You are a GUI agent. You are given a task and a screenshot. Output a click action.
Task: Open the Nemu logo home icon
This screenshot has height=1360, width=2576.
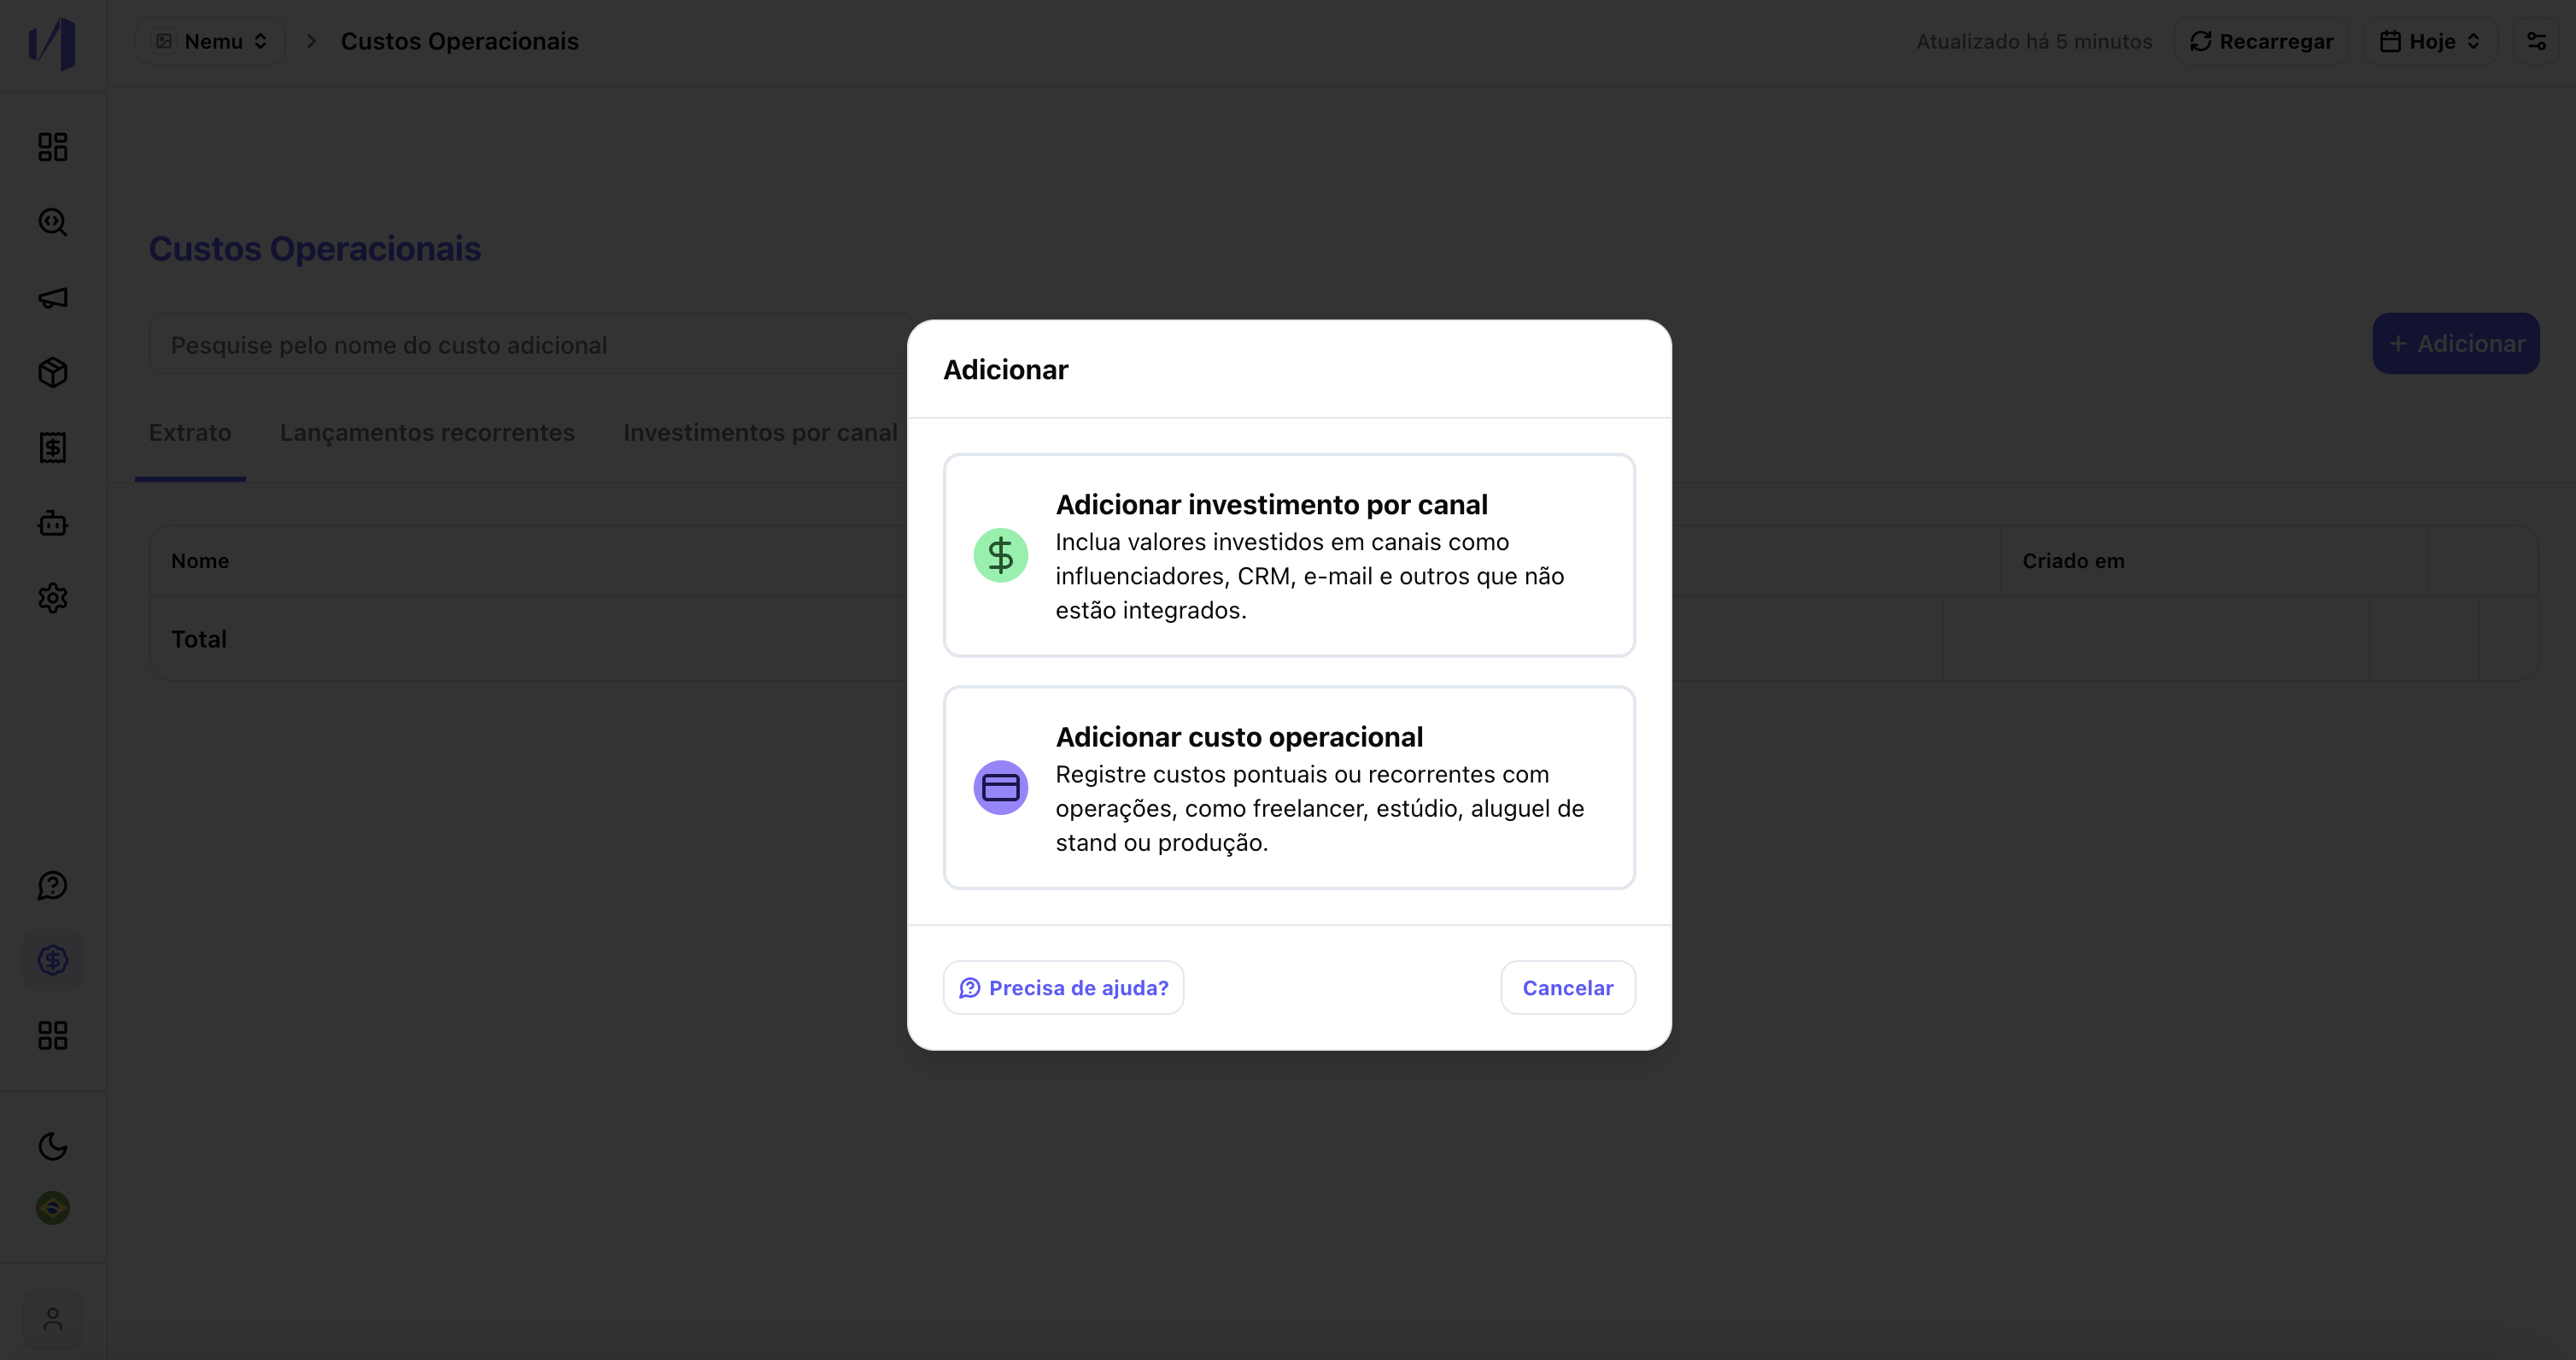pyautogui.click(x=52, y=43)
